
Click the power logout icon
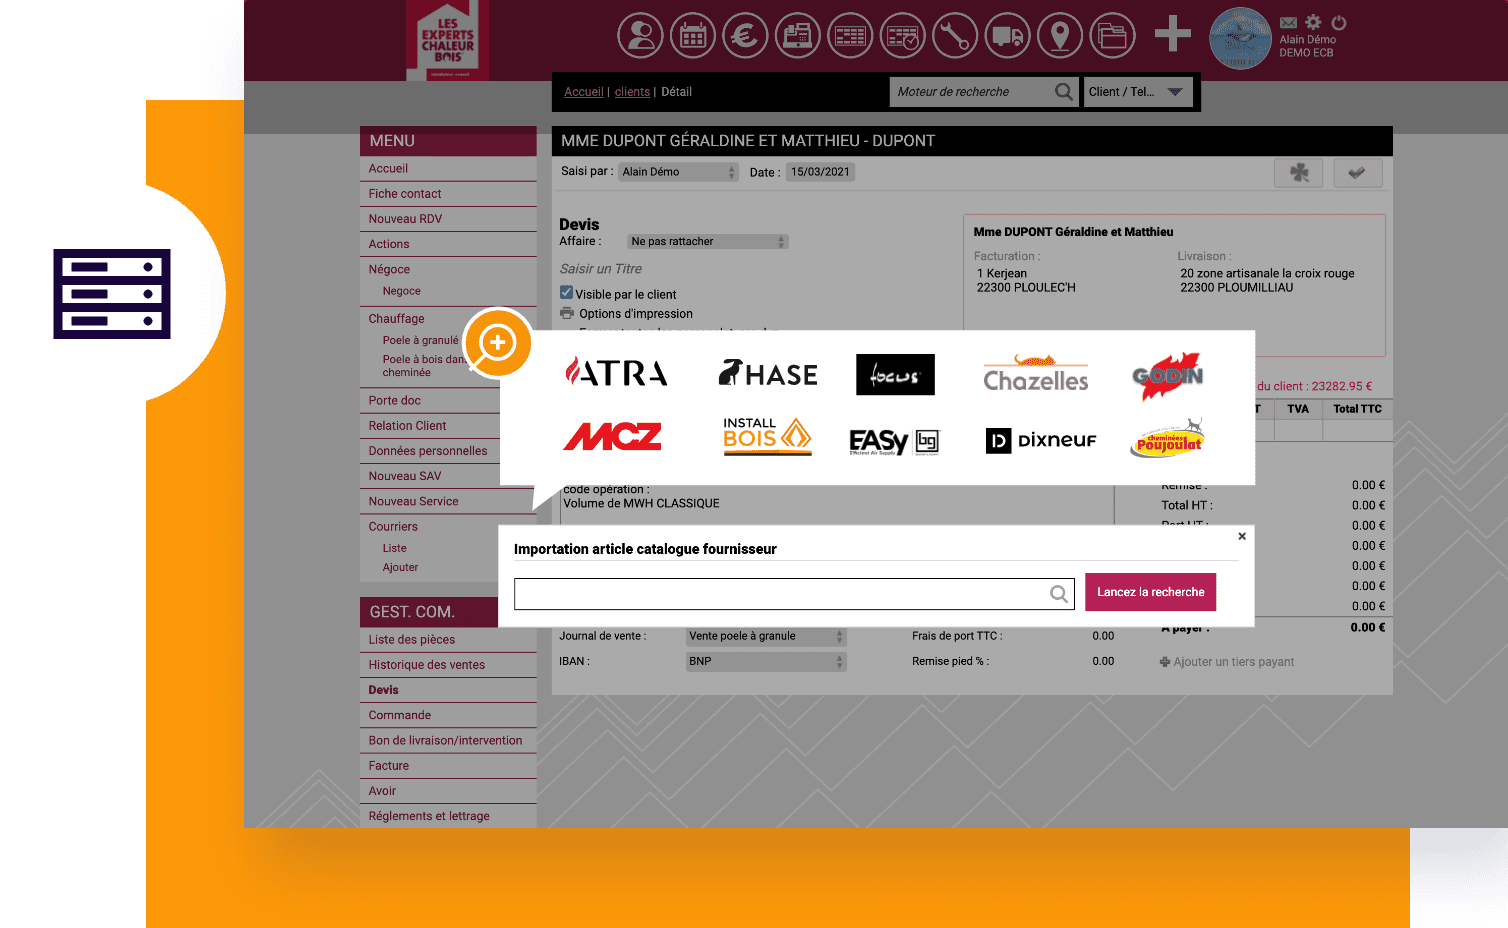[1339, 22]
